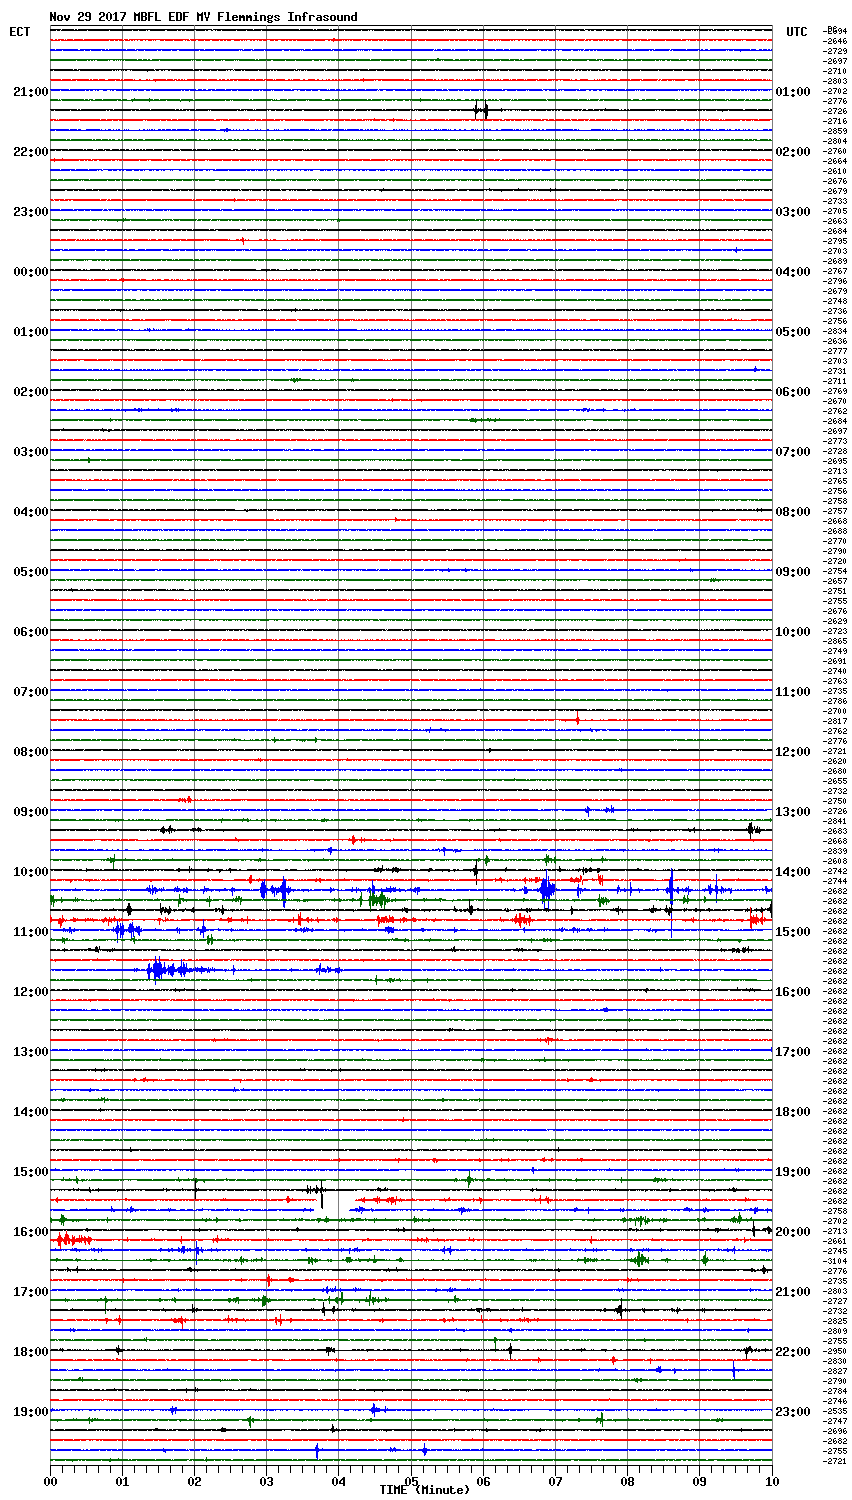852x1500 pixels.
Task: Pick the 03:00 label on the UTC axis
Action: [793, 212]
